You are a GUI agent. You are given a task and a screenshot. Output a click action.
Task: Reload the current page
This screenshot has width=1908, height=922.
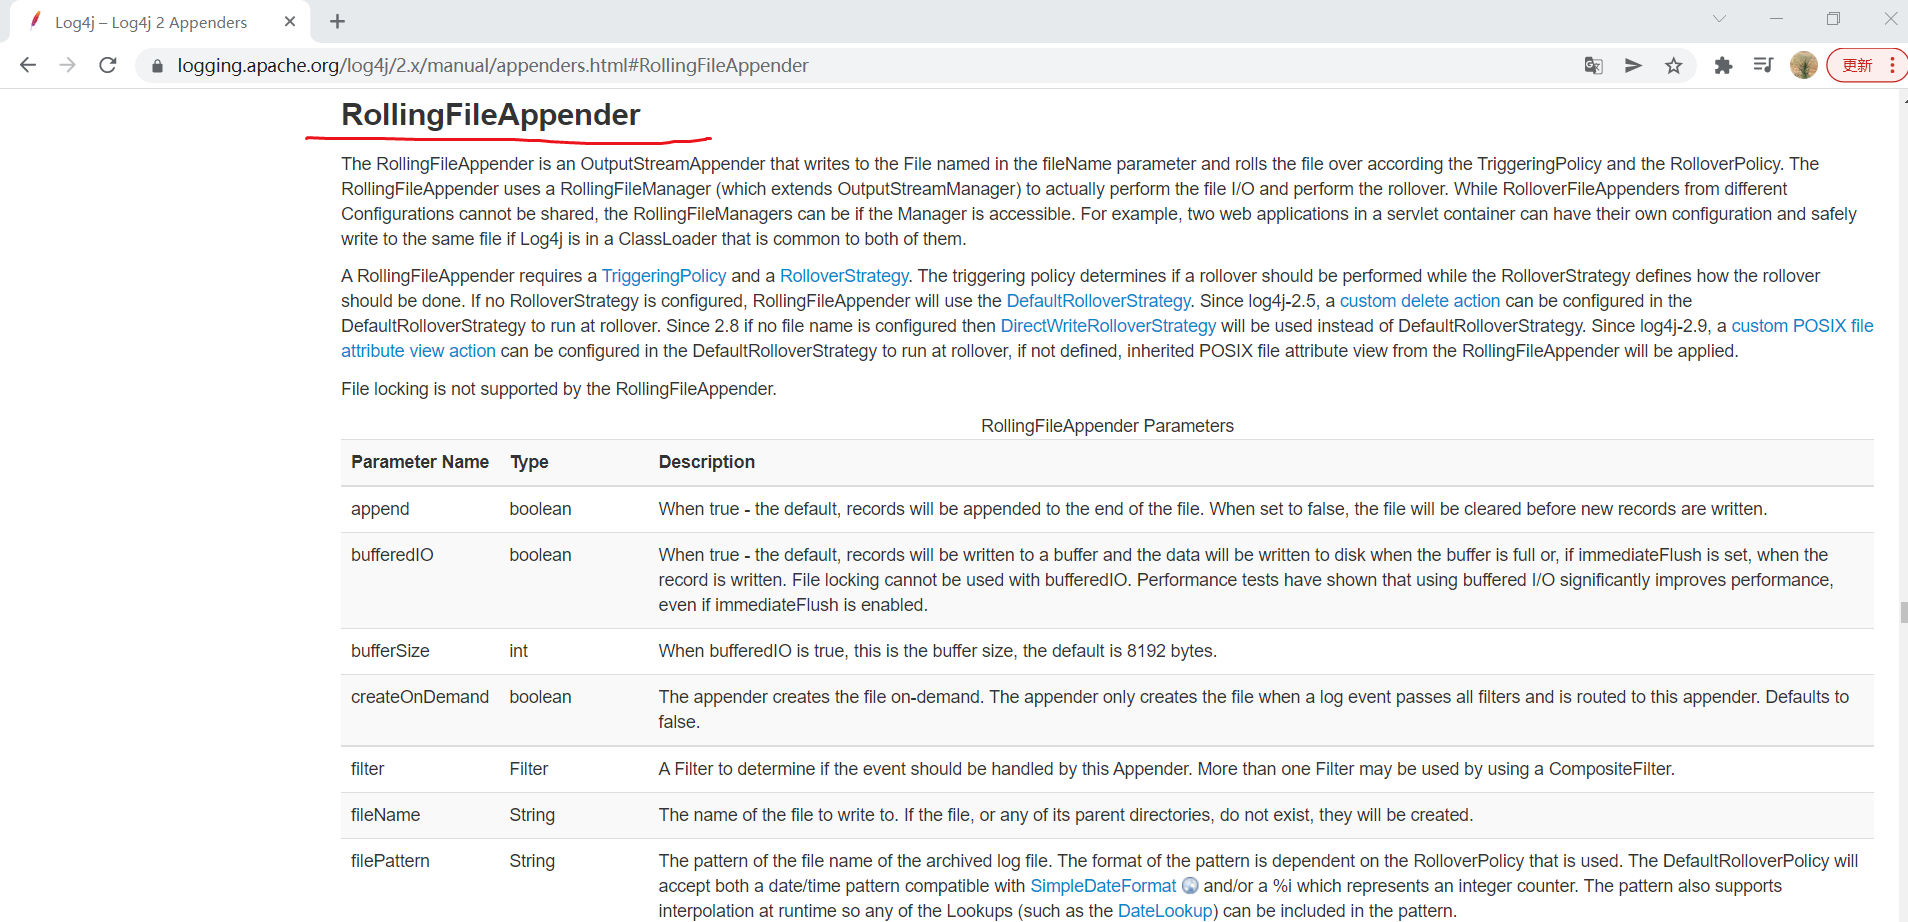pyautogui.click(x=108, y=65)
